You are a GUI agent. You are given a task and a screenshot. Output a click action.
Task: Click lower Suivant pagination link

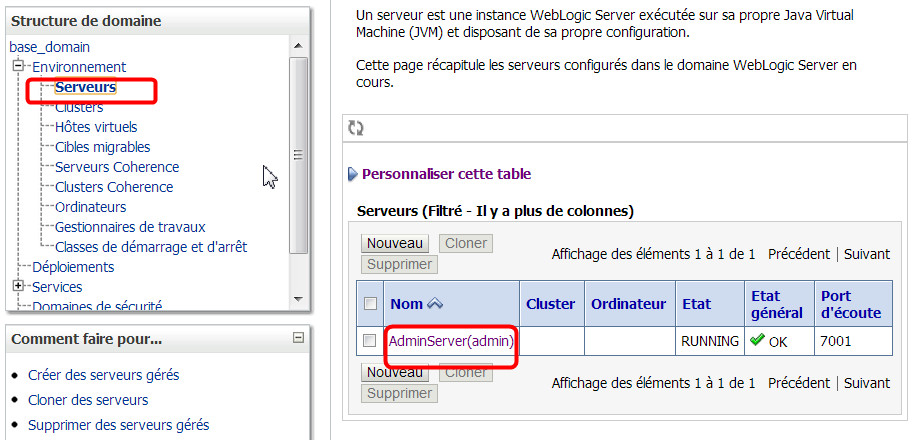pos(867,383)
